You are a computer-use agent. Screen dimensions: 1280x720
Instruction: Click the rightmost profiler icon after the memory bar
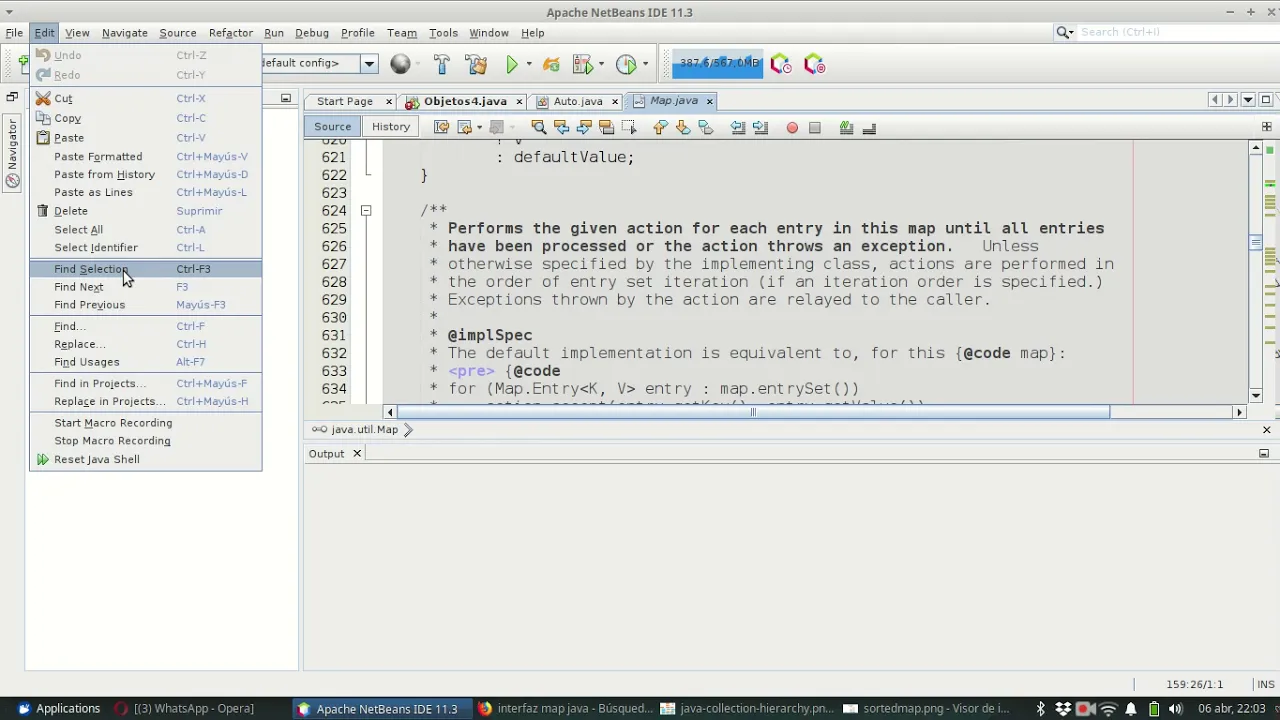pos(814,64)
